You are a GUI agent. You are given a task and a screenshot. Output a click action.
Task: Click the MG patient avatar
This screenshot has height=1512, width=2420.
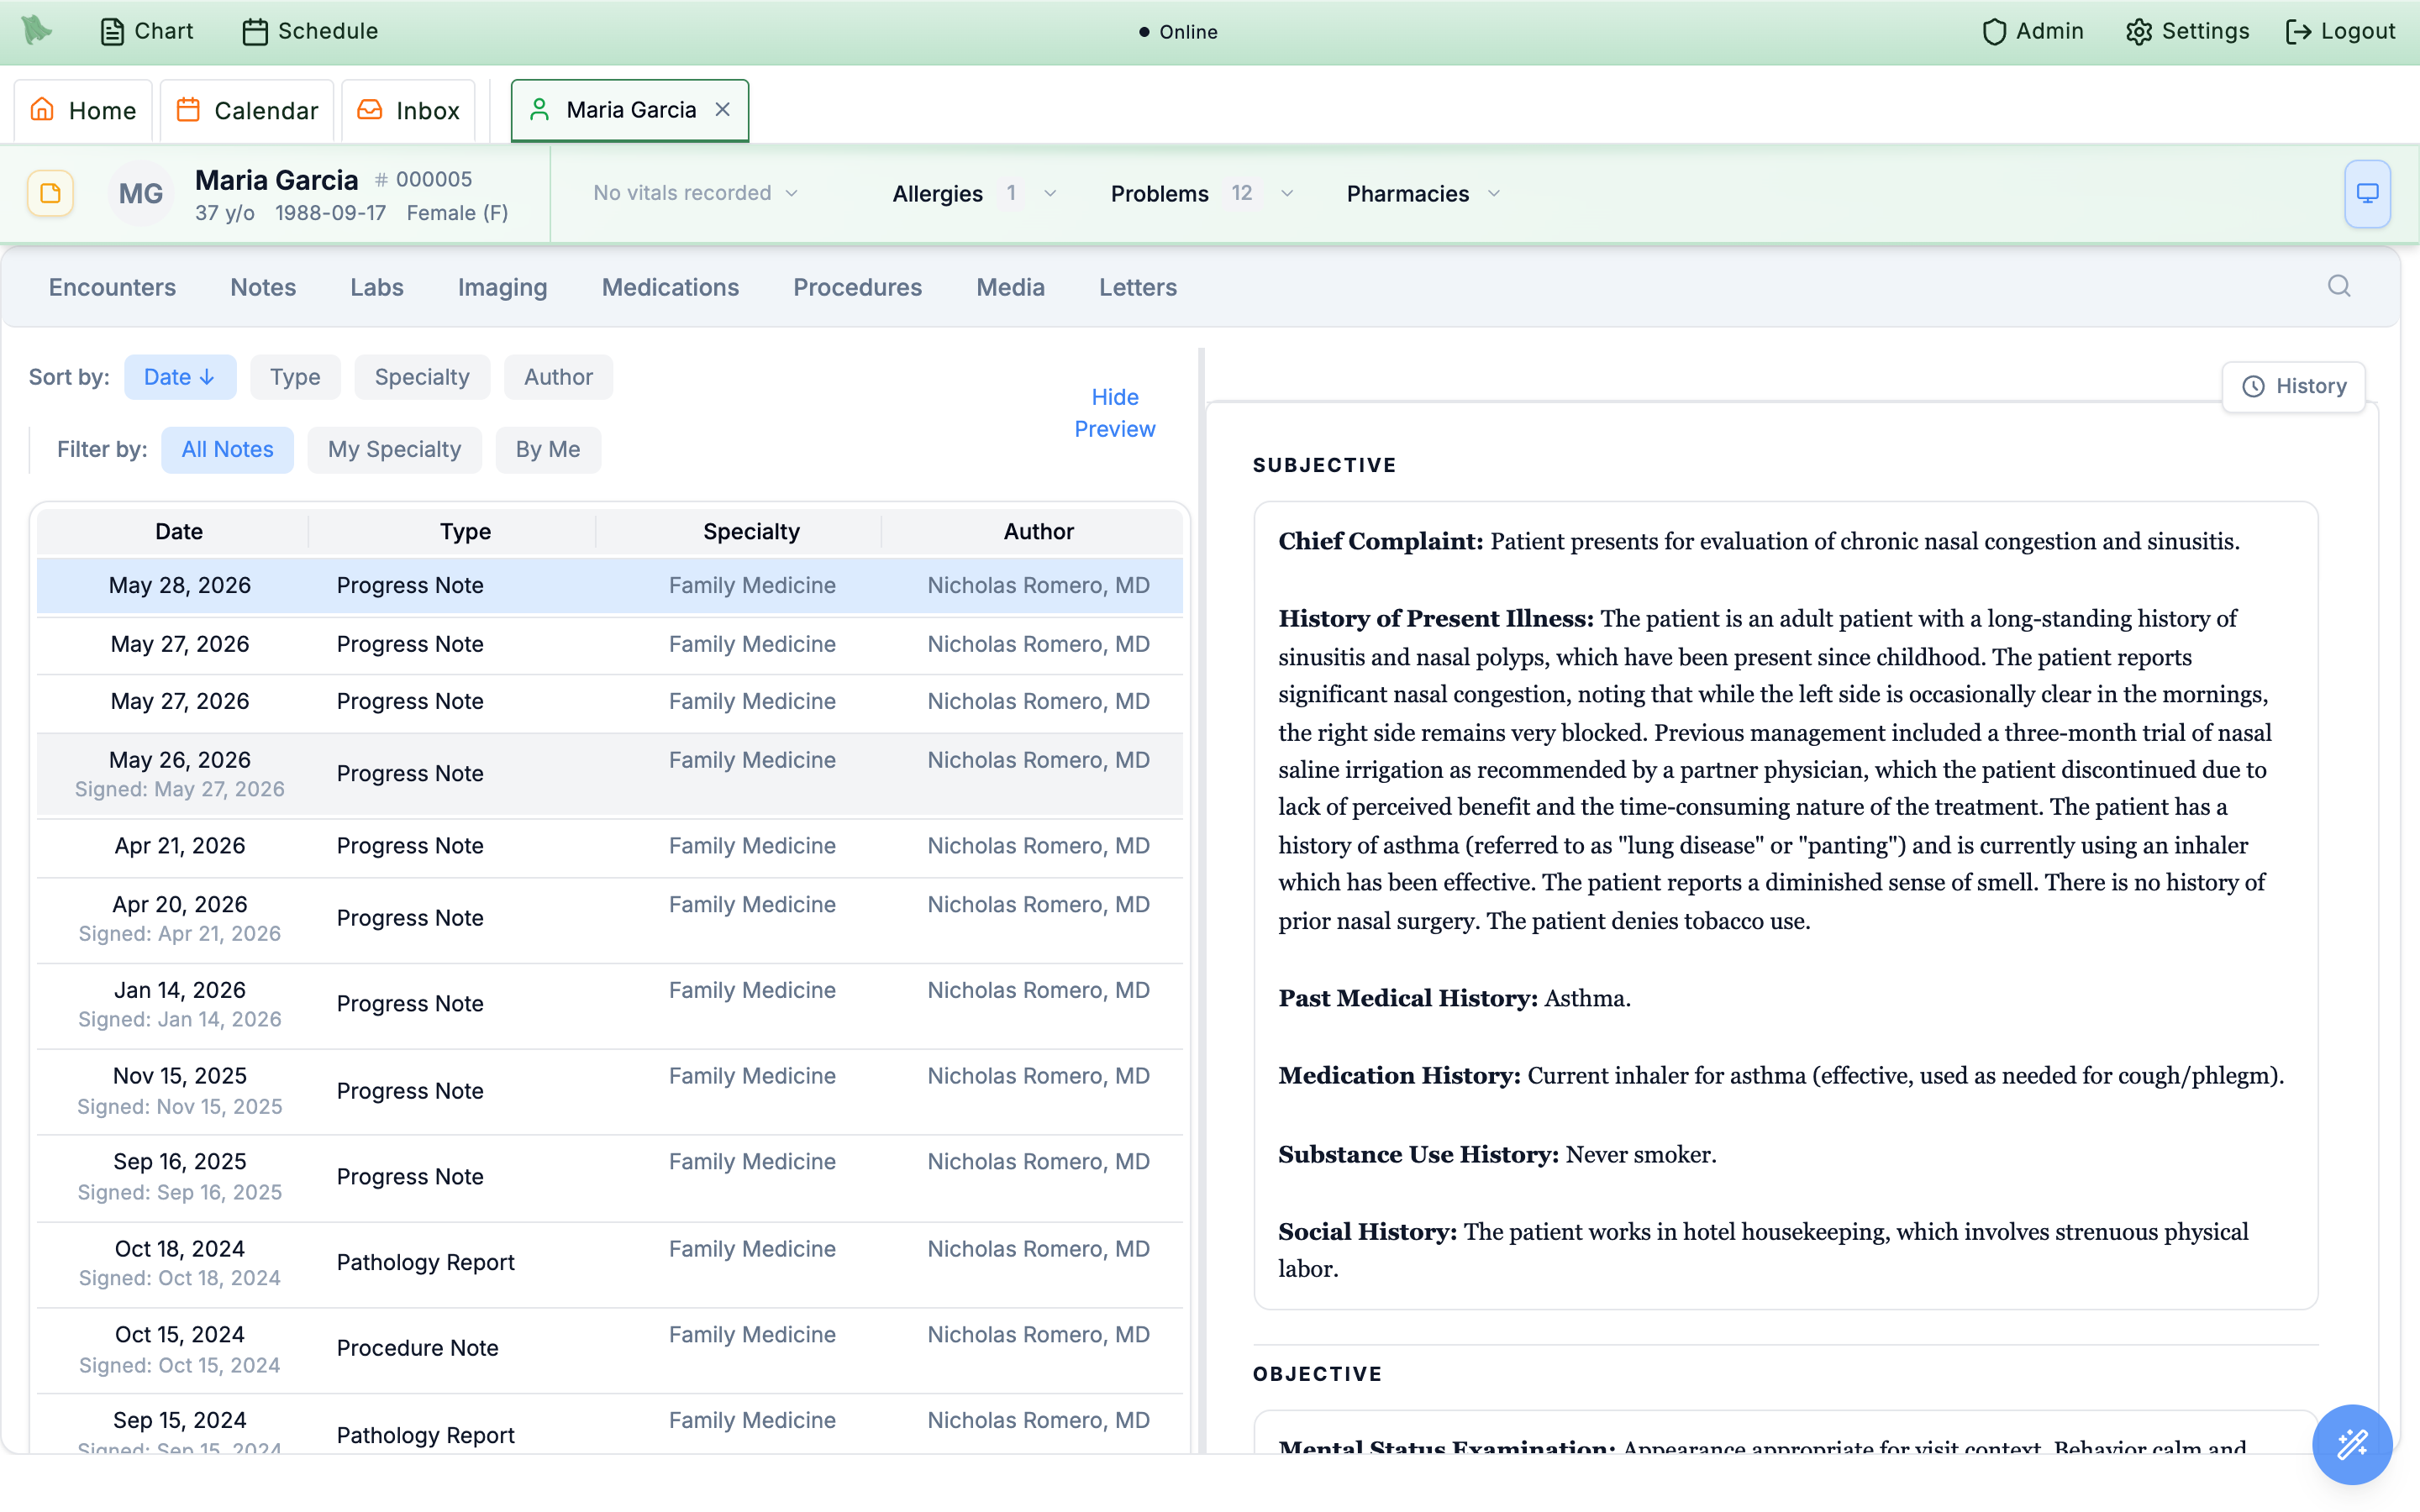[x=141, y=193]
